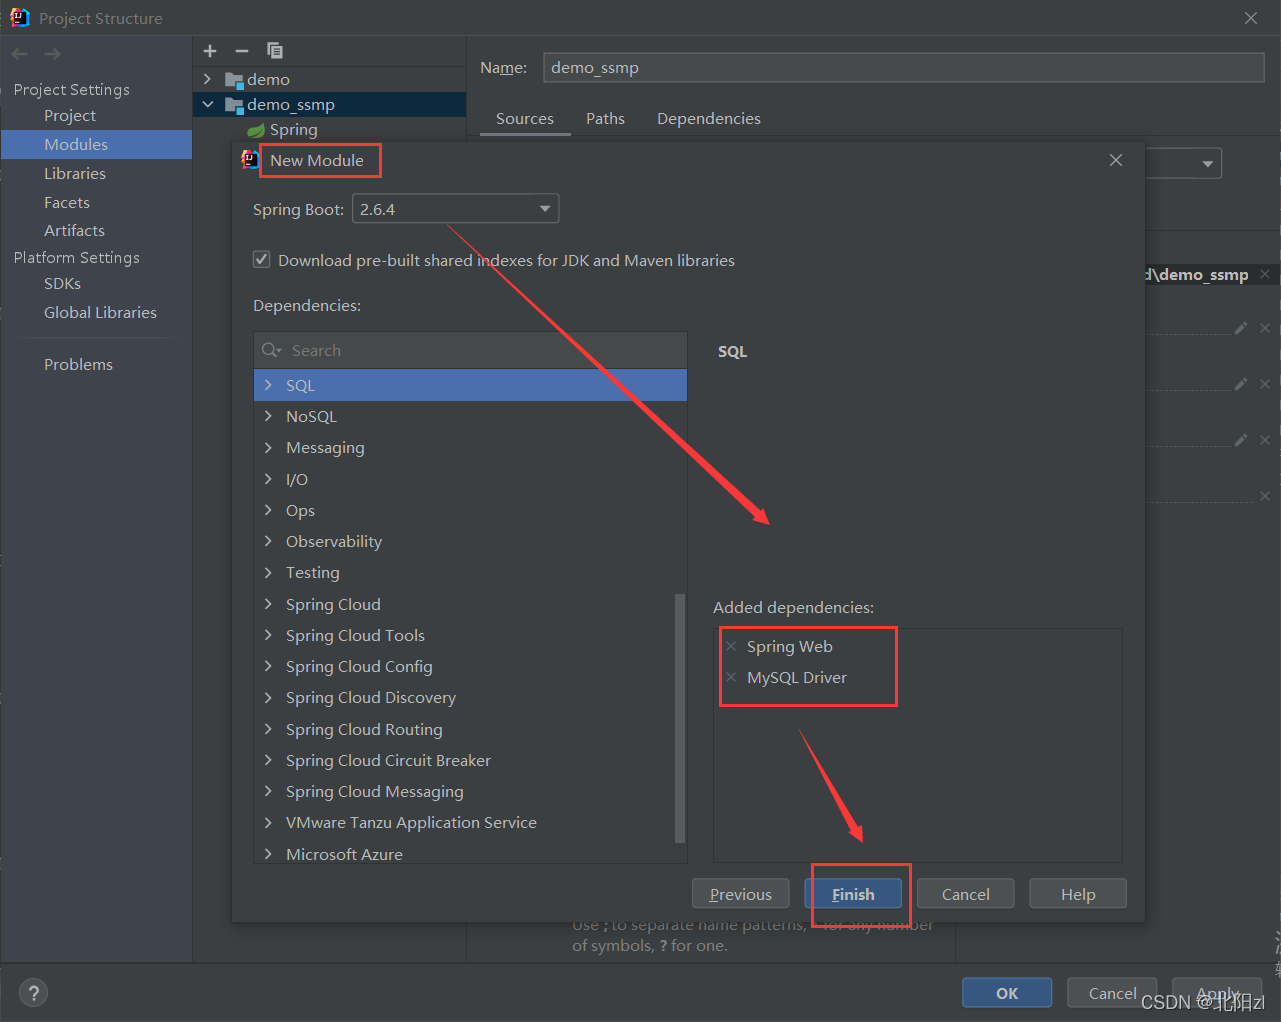
Task: Click the demo_ssmp module folder icon
Action: pos(234,105)
